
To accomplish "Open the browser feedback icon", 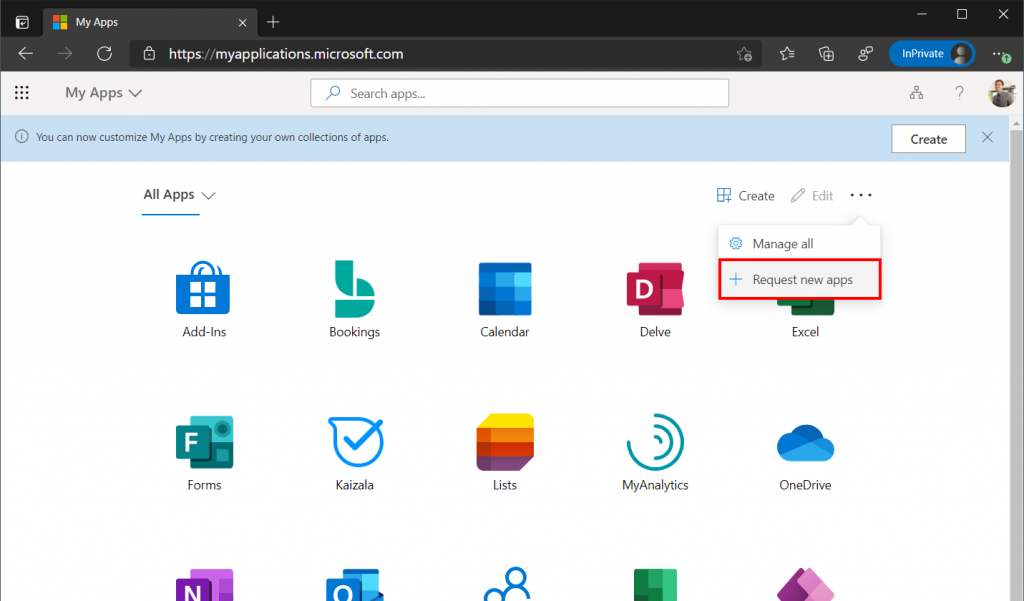I will [865, 54].
